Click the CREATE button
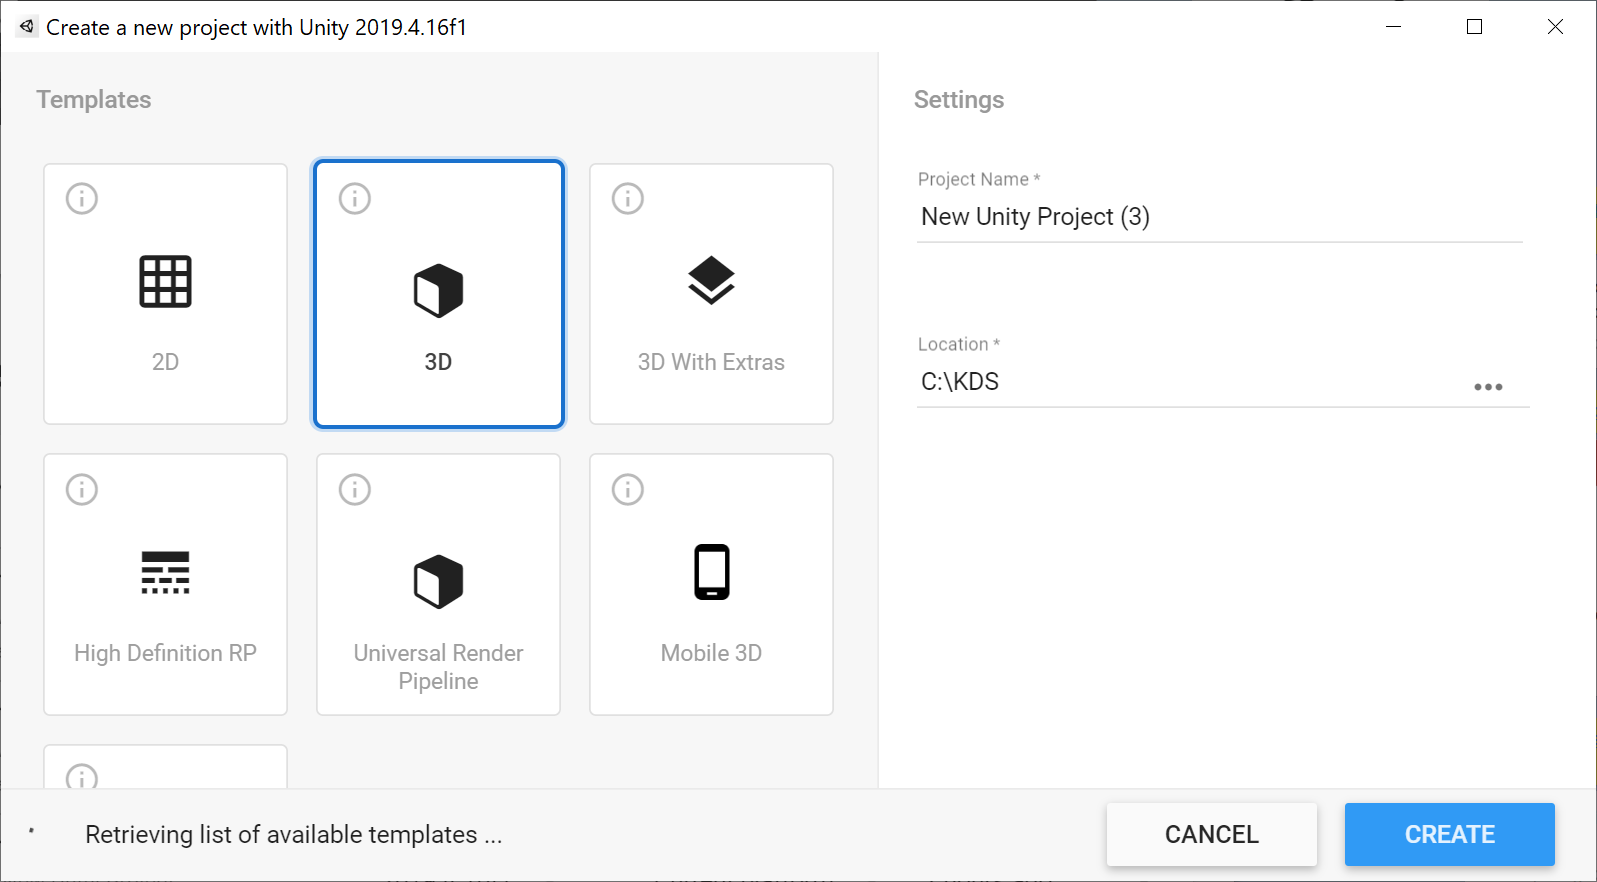 tap(1450, 834)
